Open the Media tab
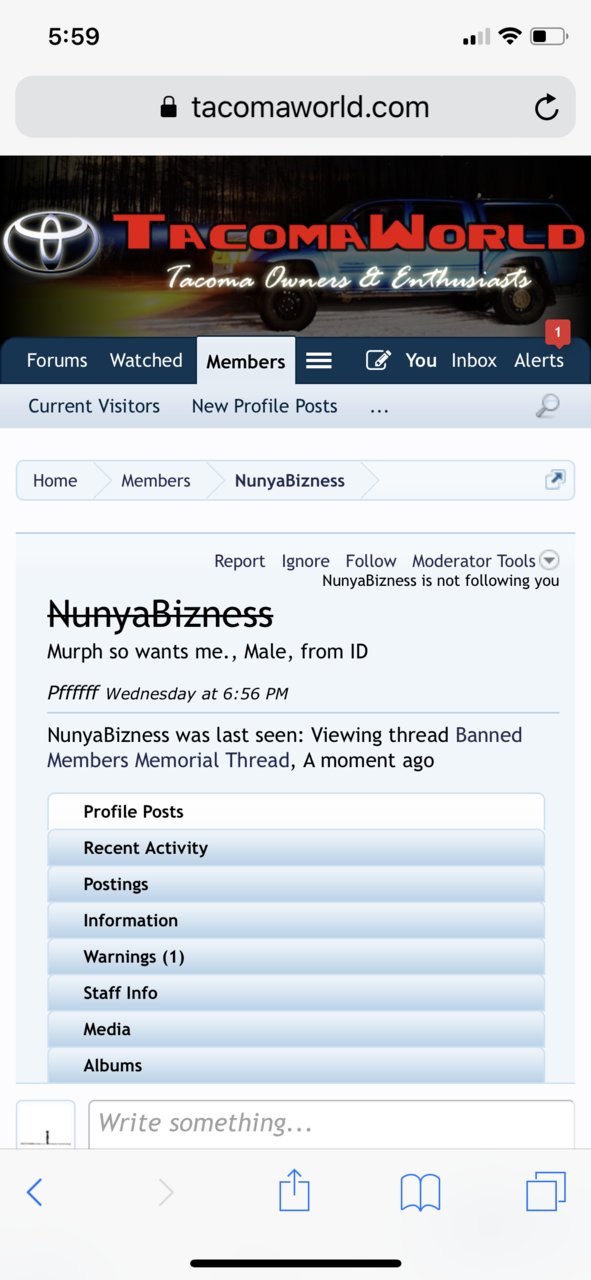591x1280 pixels. coord(296,1029)
